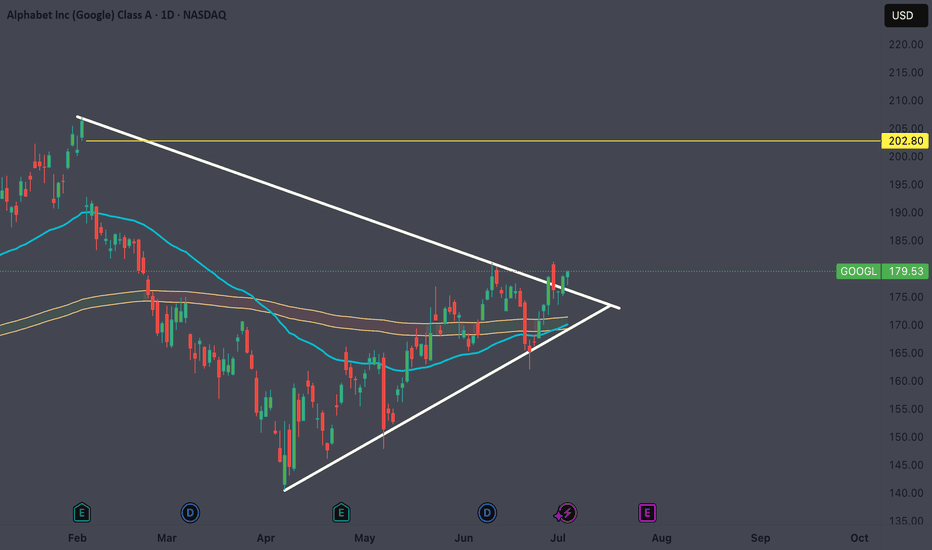Click the 210.00 price axis label
The height and width of the screenshot is (550, 932).
(x=906, y=100)
